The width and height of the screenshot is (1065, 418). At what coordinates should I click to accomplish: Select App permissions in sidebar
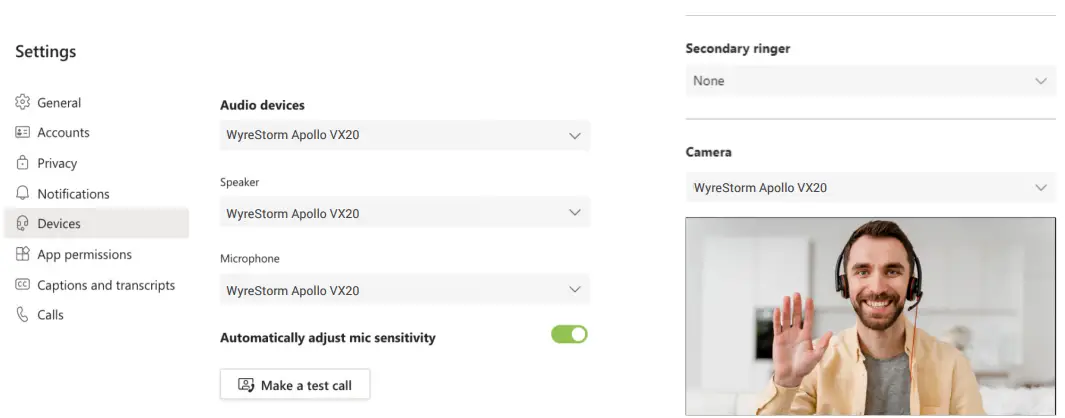[84, 255]
